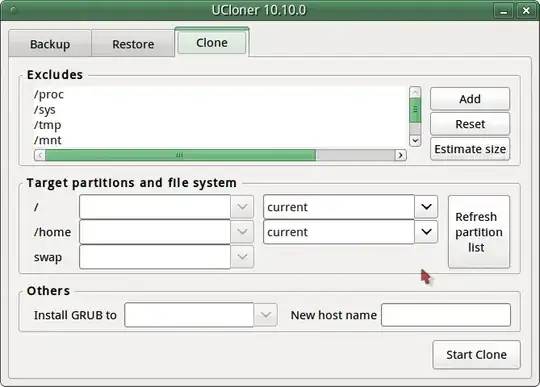540x387 pixels.
Task: Open the swap partition dropdown
Action: 242,257
